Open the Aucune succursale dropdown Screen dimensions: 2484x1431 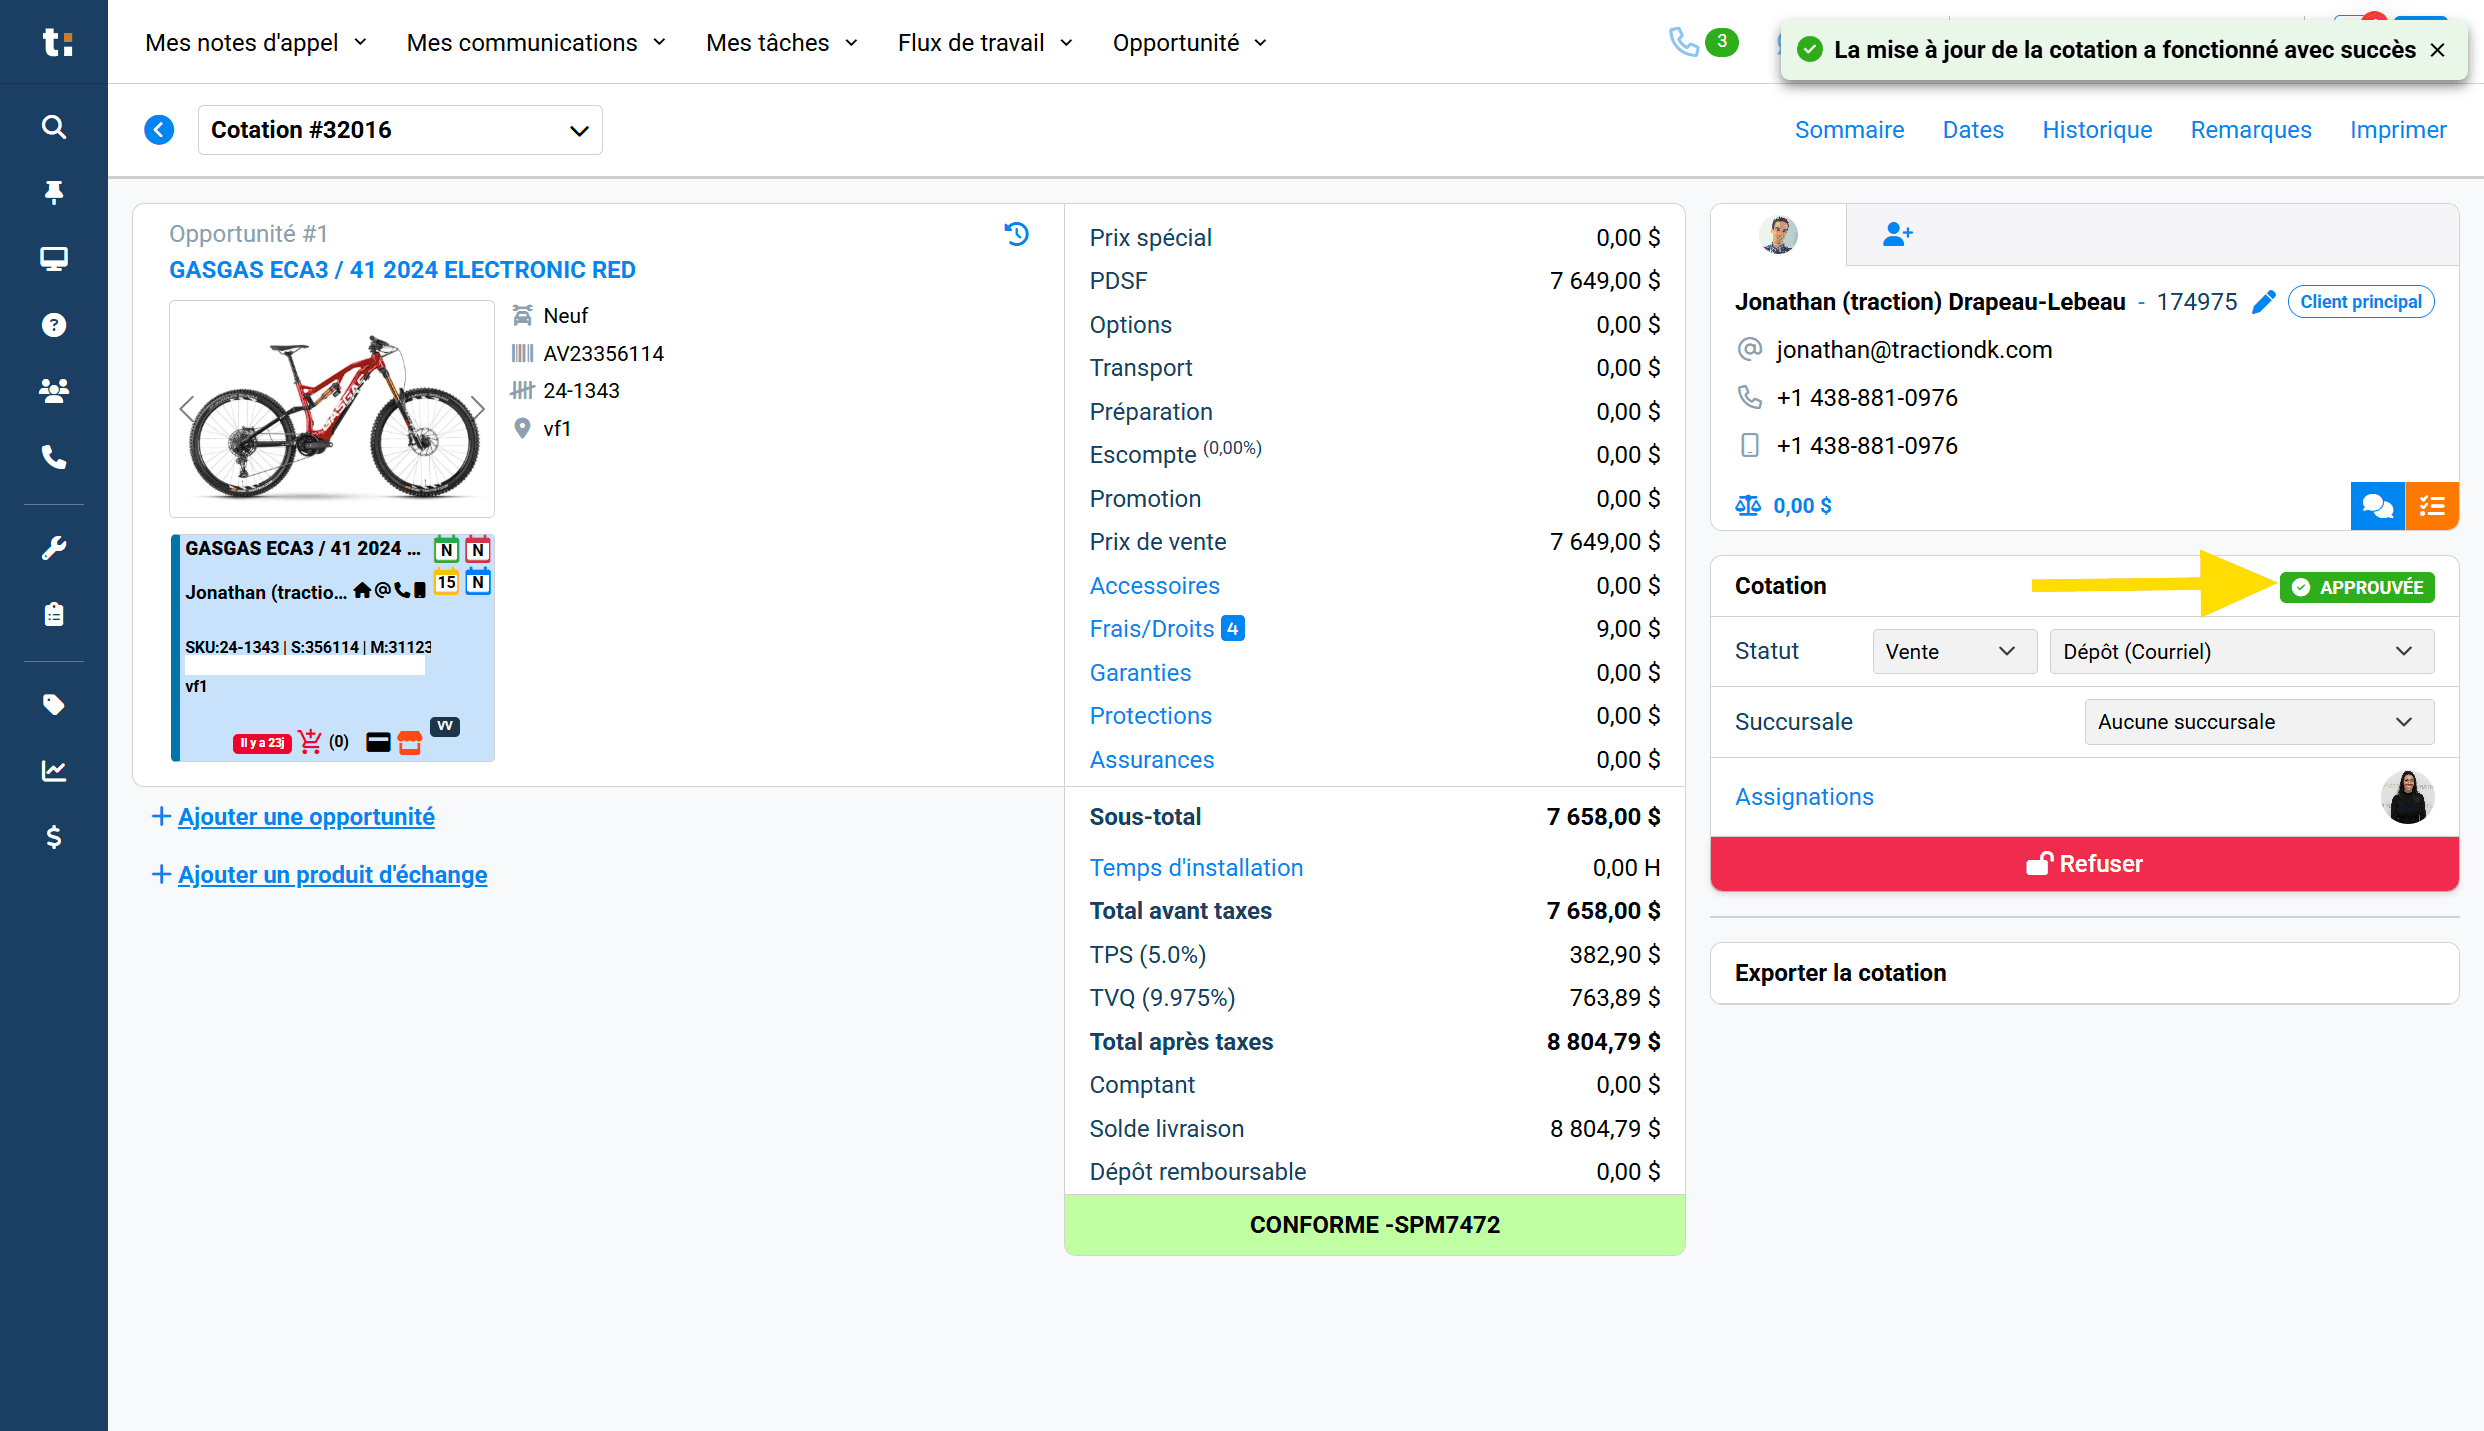point(2259,722)
